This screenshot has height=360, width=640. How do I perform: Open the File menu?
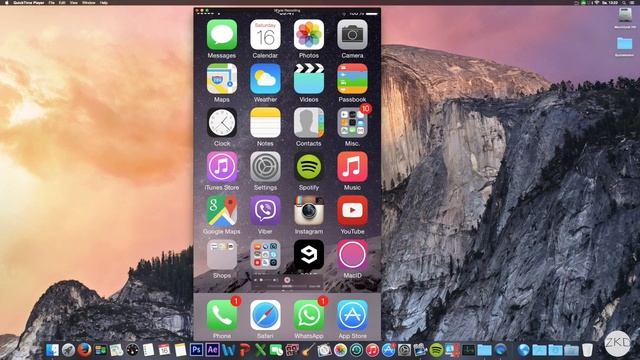point(52,2)
